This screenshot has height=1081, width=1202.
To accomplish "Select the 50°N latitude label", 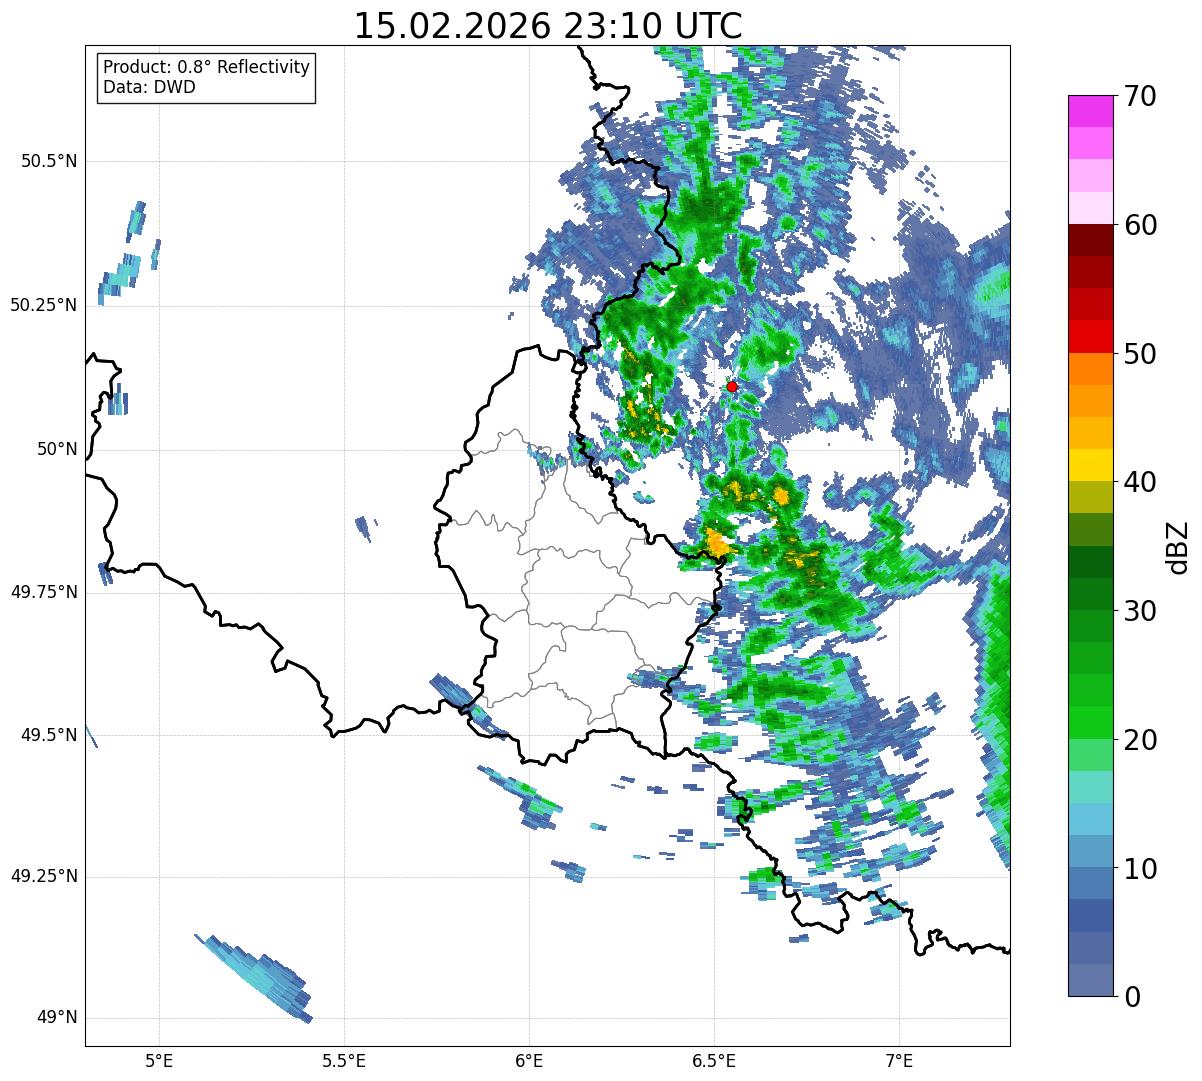I will pyautogui.click(x=56, y=449).
